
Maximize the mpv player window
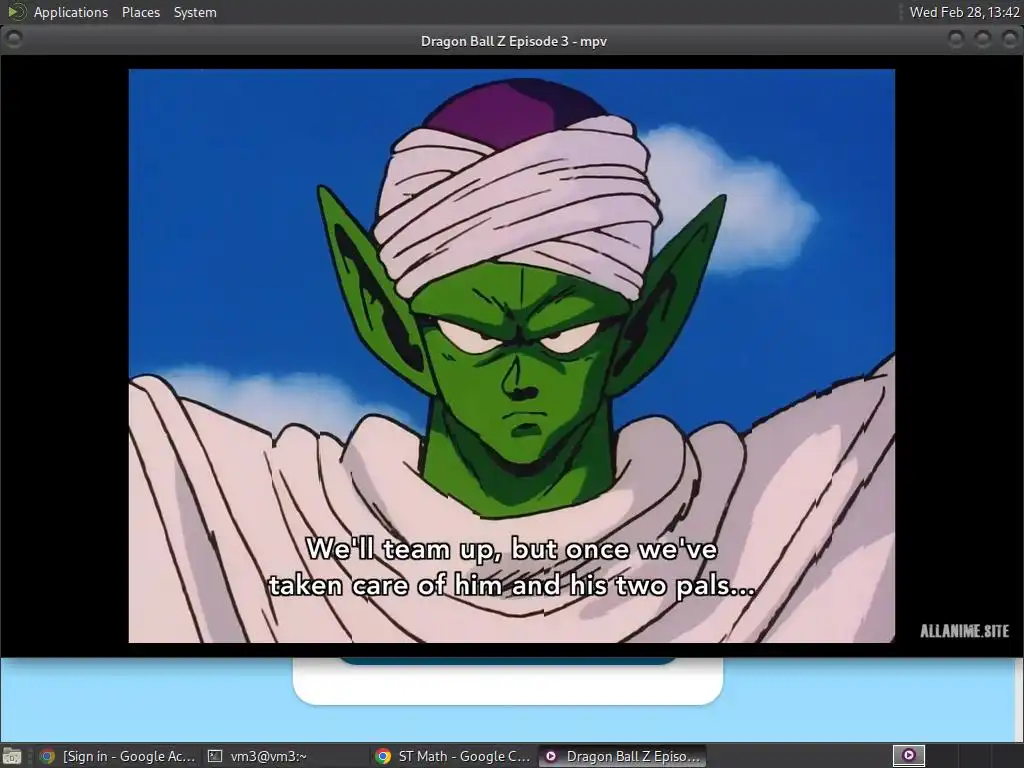[983, 39]
